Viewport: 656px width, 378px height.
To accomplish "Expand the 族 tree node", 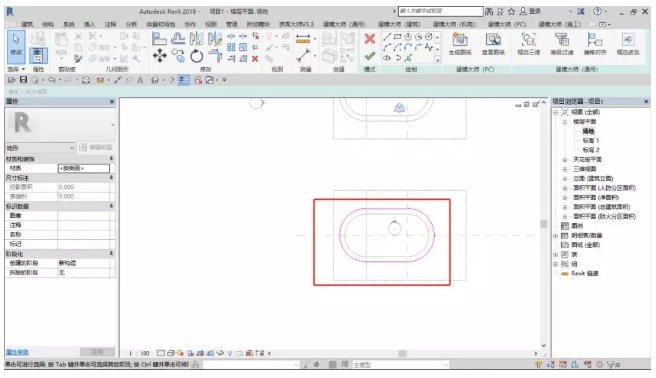I will (x=555, y=254).
